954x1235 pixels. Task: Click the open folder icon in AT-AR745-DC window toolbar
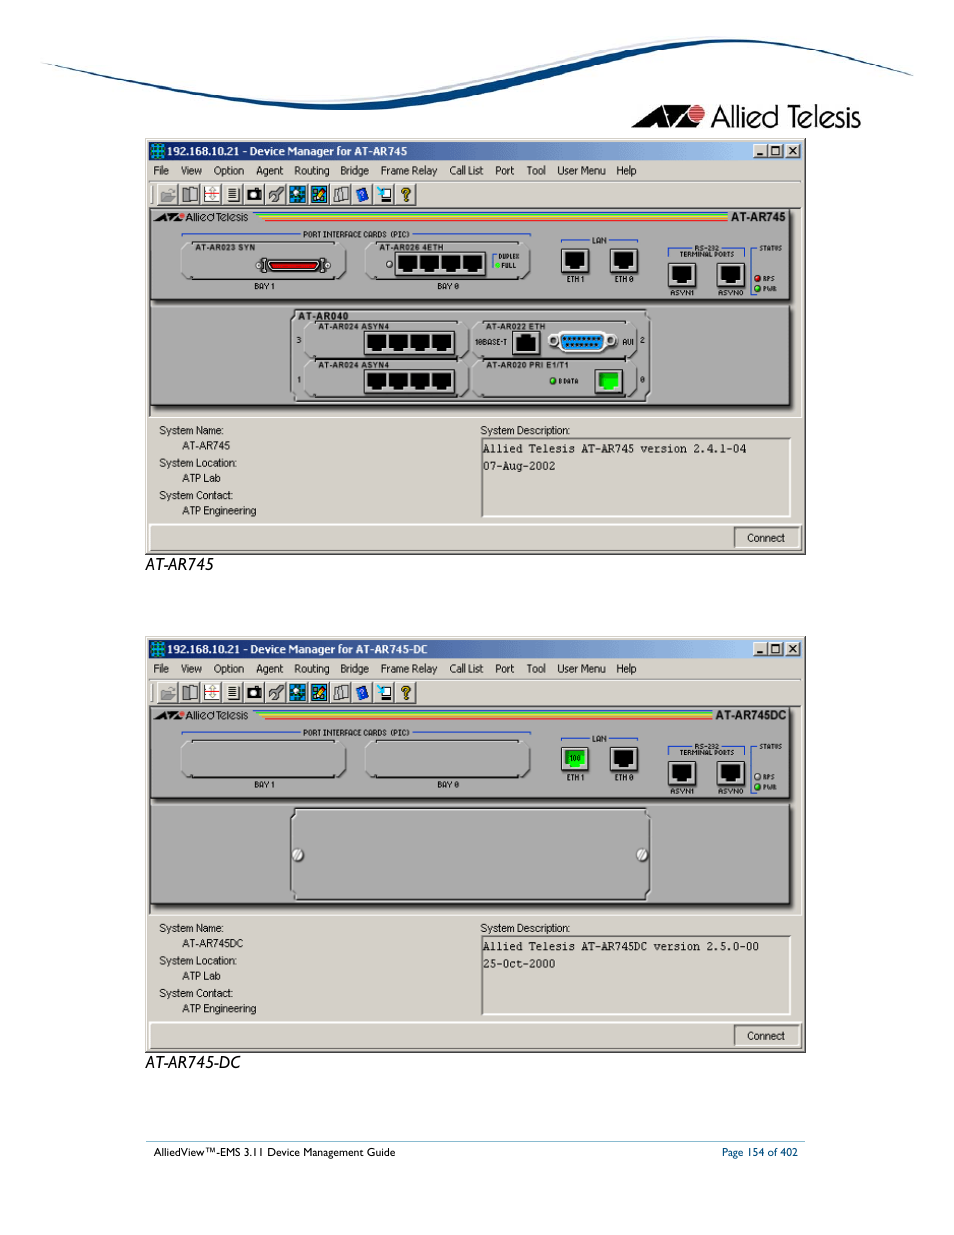coord(168,693)
